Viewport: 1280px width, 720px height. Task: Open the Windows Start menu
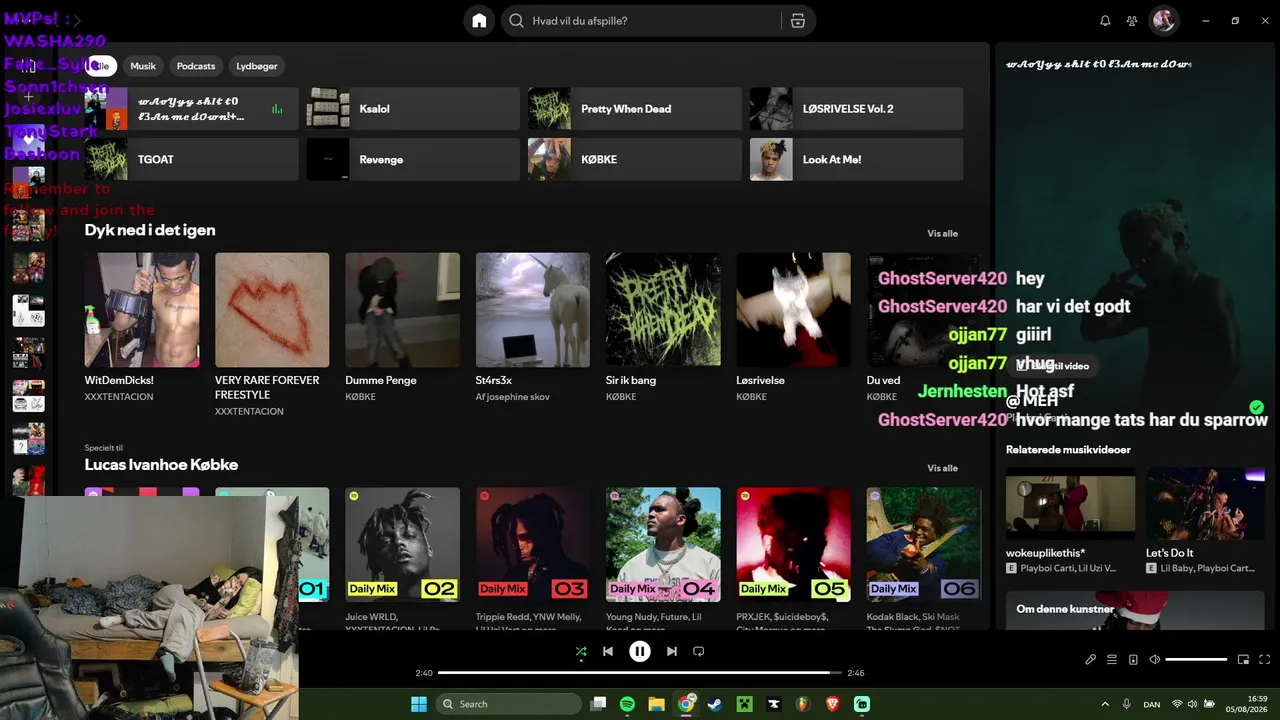[x=419, y=704]
